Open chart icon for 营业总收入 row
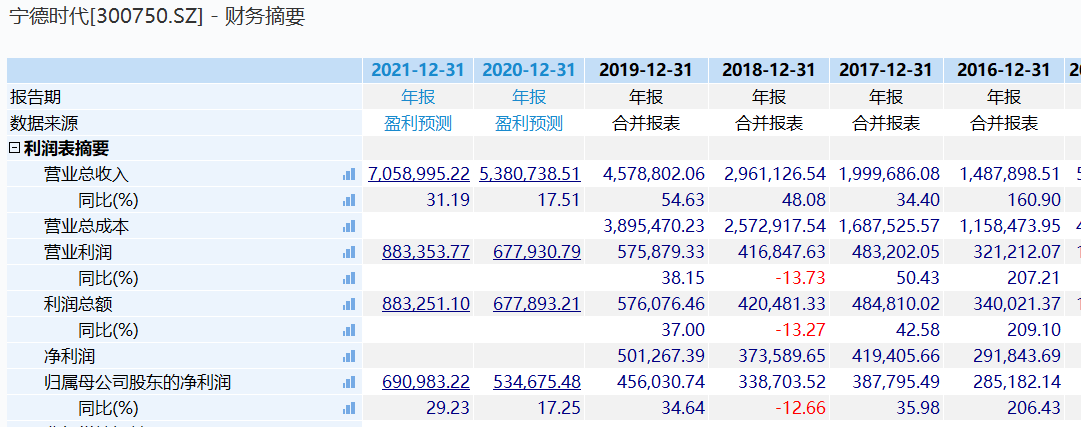Viewport: 1081px width, 427px height. 349,175
